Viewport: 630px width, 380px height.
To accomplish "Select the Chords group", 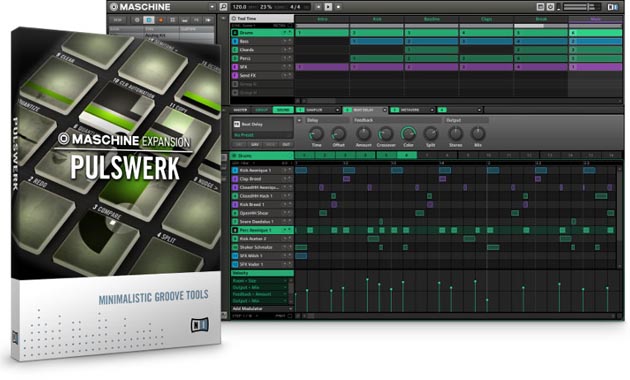I will (x=262, y=50).
